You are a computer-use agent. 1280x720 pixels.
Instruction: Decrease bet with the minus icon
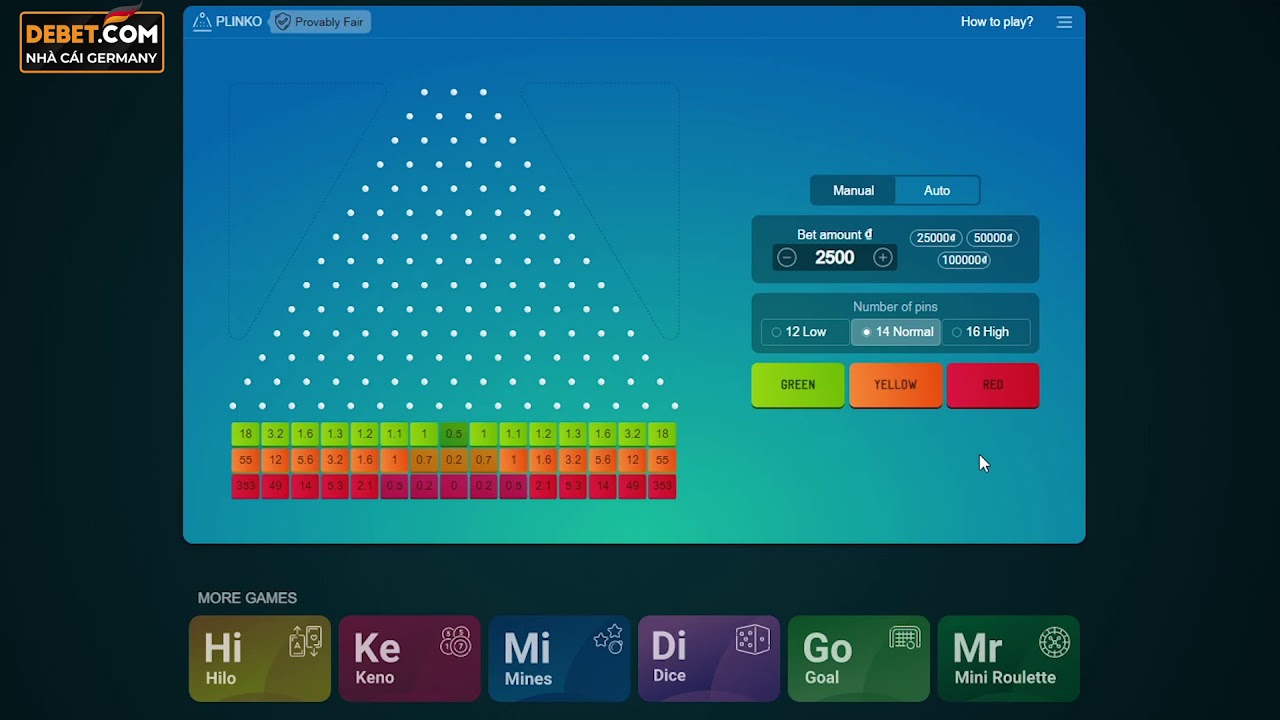(x=787, y=258)
